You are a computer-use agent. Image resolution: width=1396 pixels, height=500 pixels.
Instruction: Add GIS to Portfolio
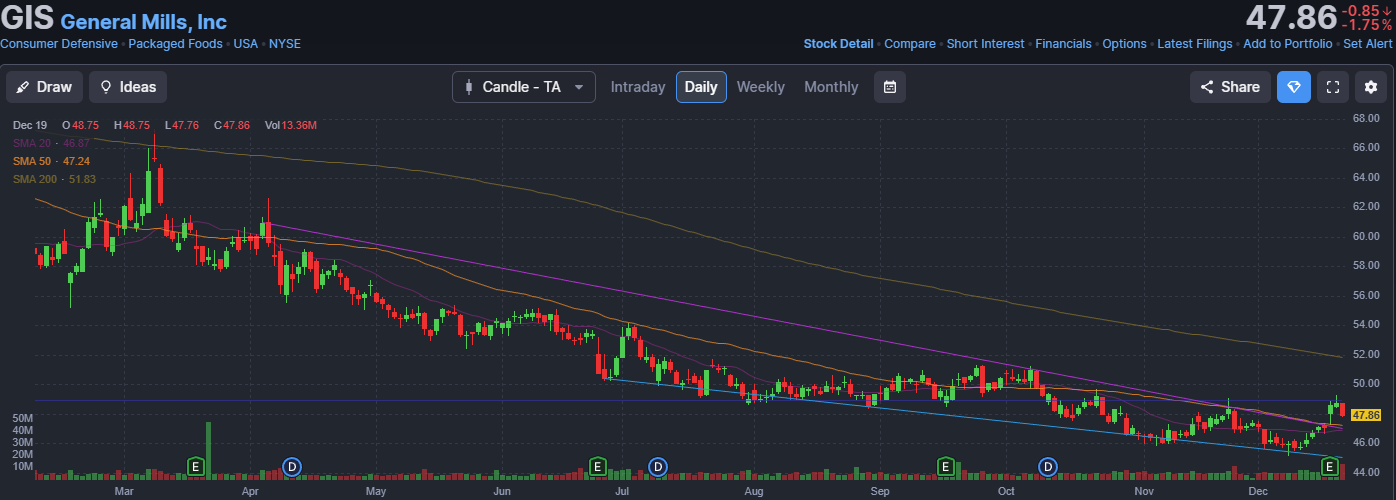[1287, 44]
